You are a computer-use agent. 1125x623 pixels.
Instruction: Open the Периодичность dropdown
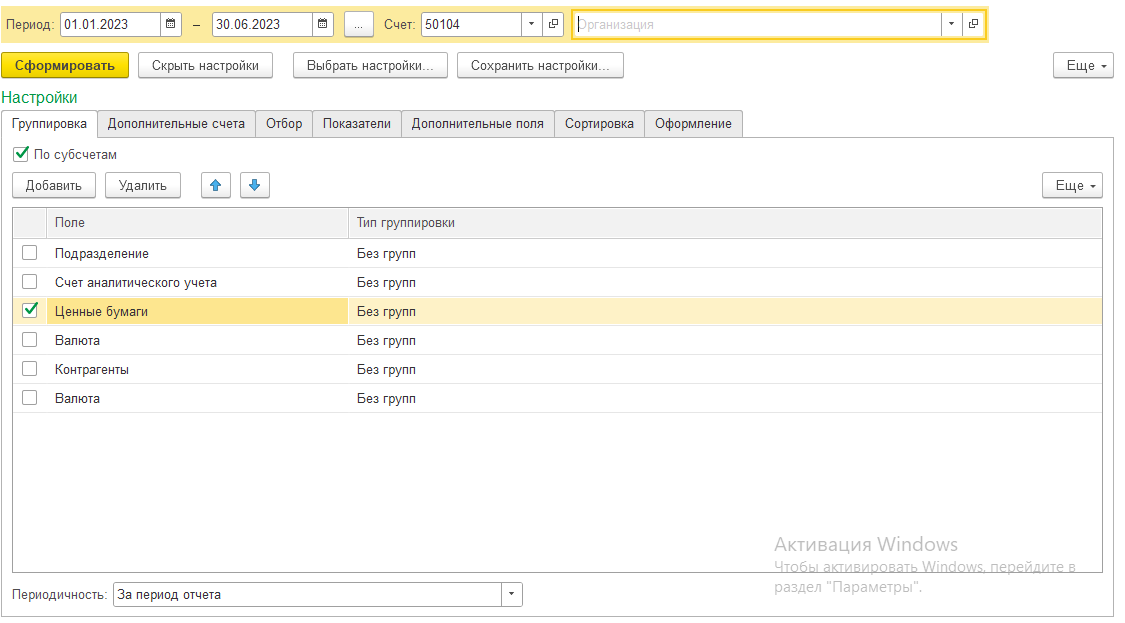(512, 595)
